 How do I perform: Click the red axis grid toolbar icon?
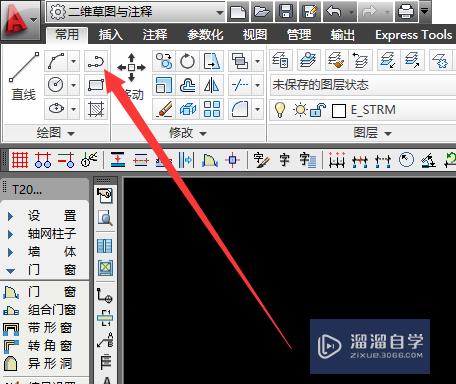(20, 159)
